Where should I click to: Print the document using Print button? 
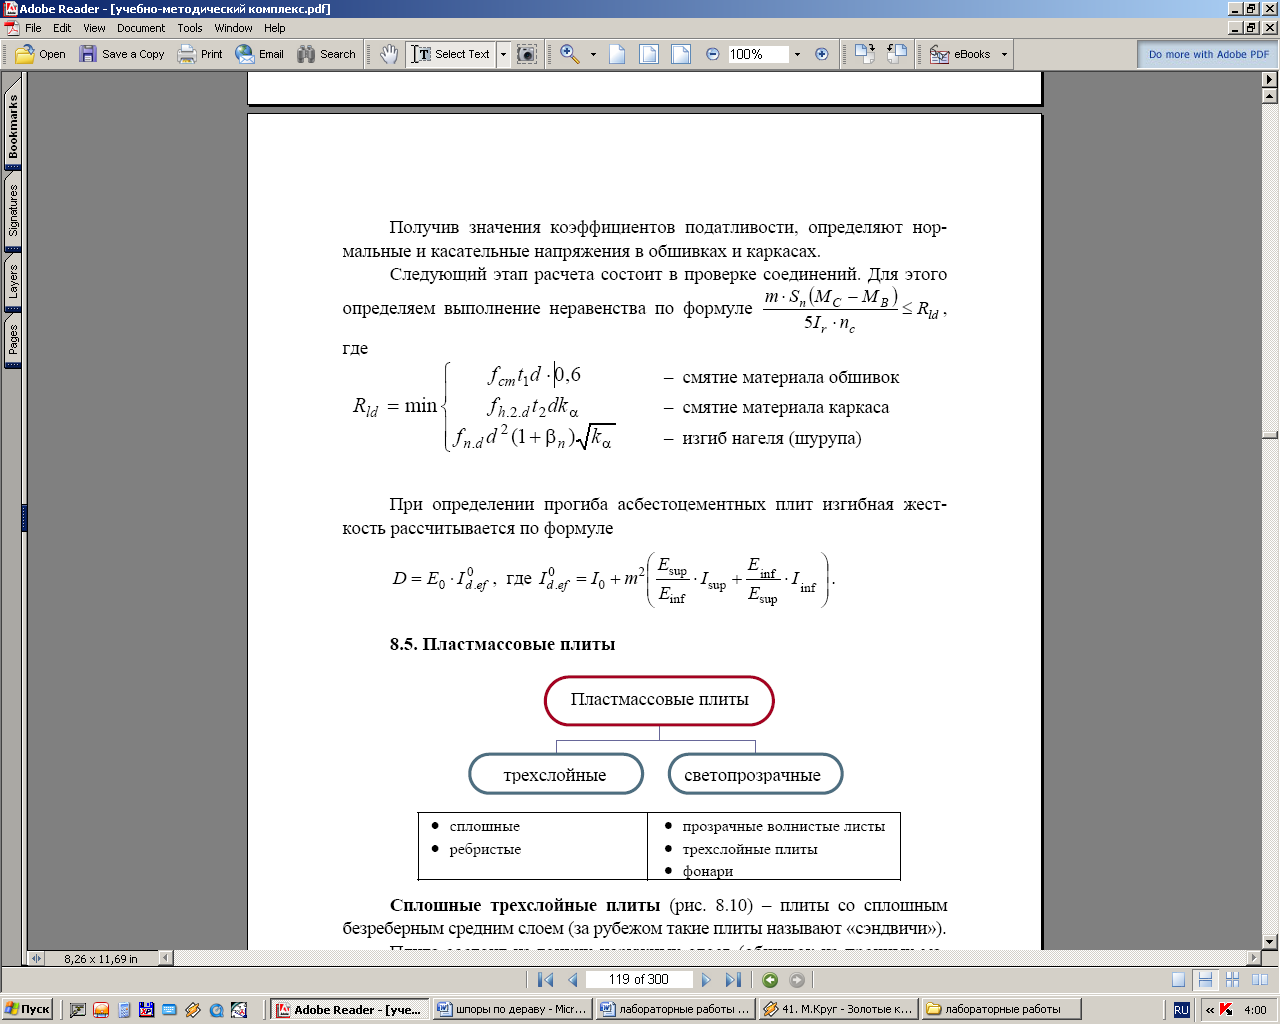pyautogui.click(x=200, y=54)
